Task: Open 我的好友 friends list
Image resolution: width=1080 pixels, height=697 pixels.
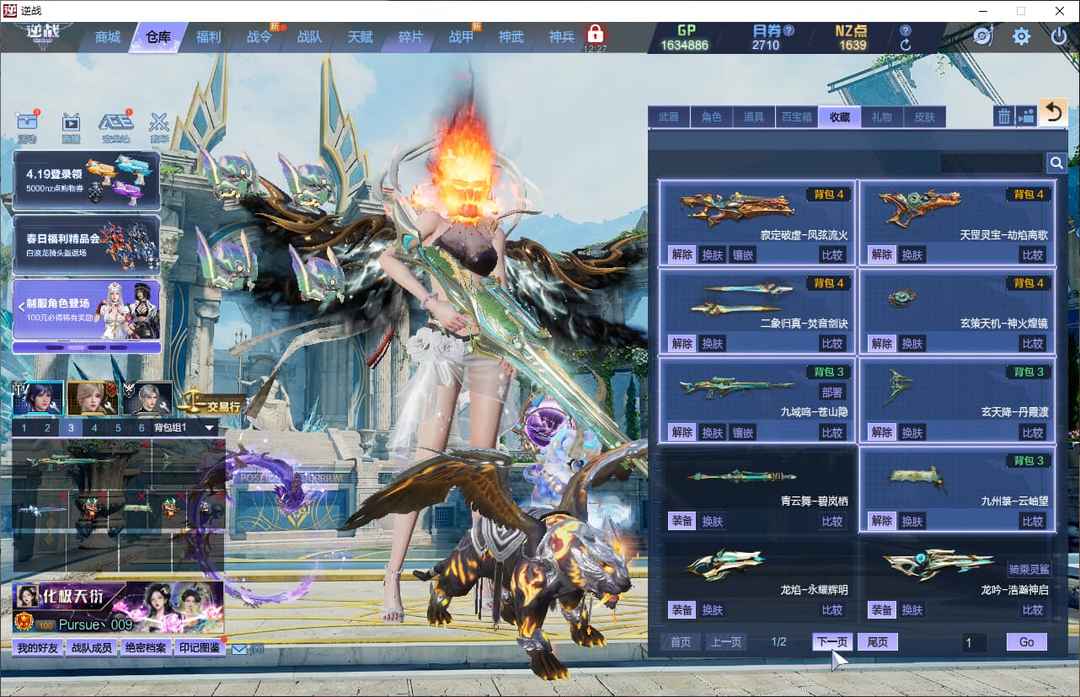Action: coord(38,648)
